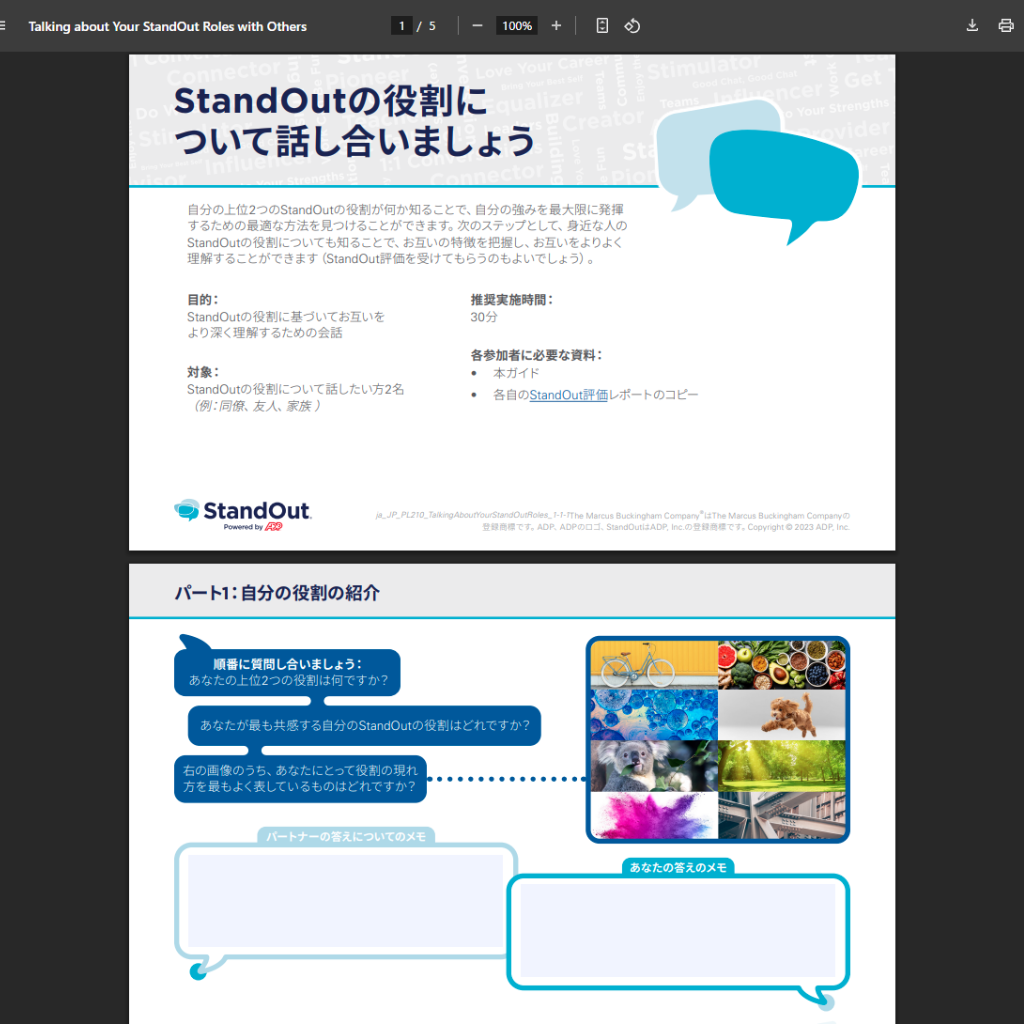Click the 'Powered by' ADP tagline
The image size is (1024, 1024).
click(x=253, y=527)
